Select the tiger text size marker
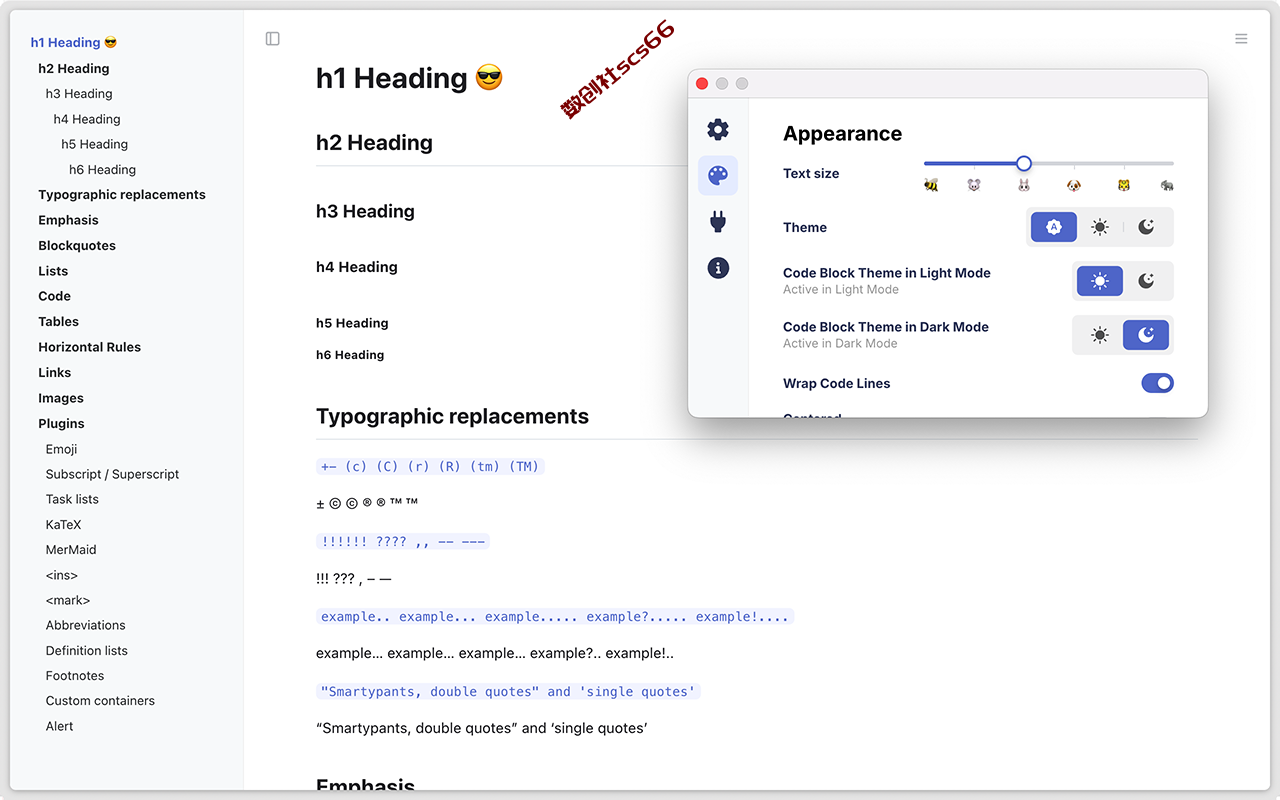Screen dimensions: 1280x800 [1124, 185]
